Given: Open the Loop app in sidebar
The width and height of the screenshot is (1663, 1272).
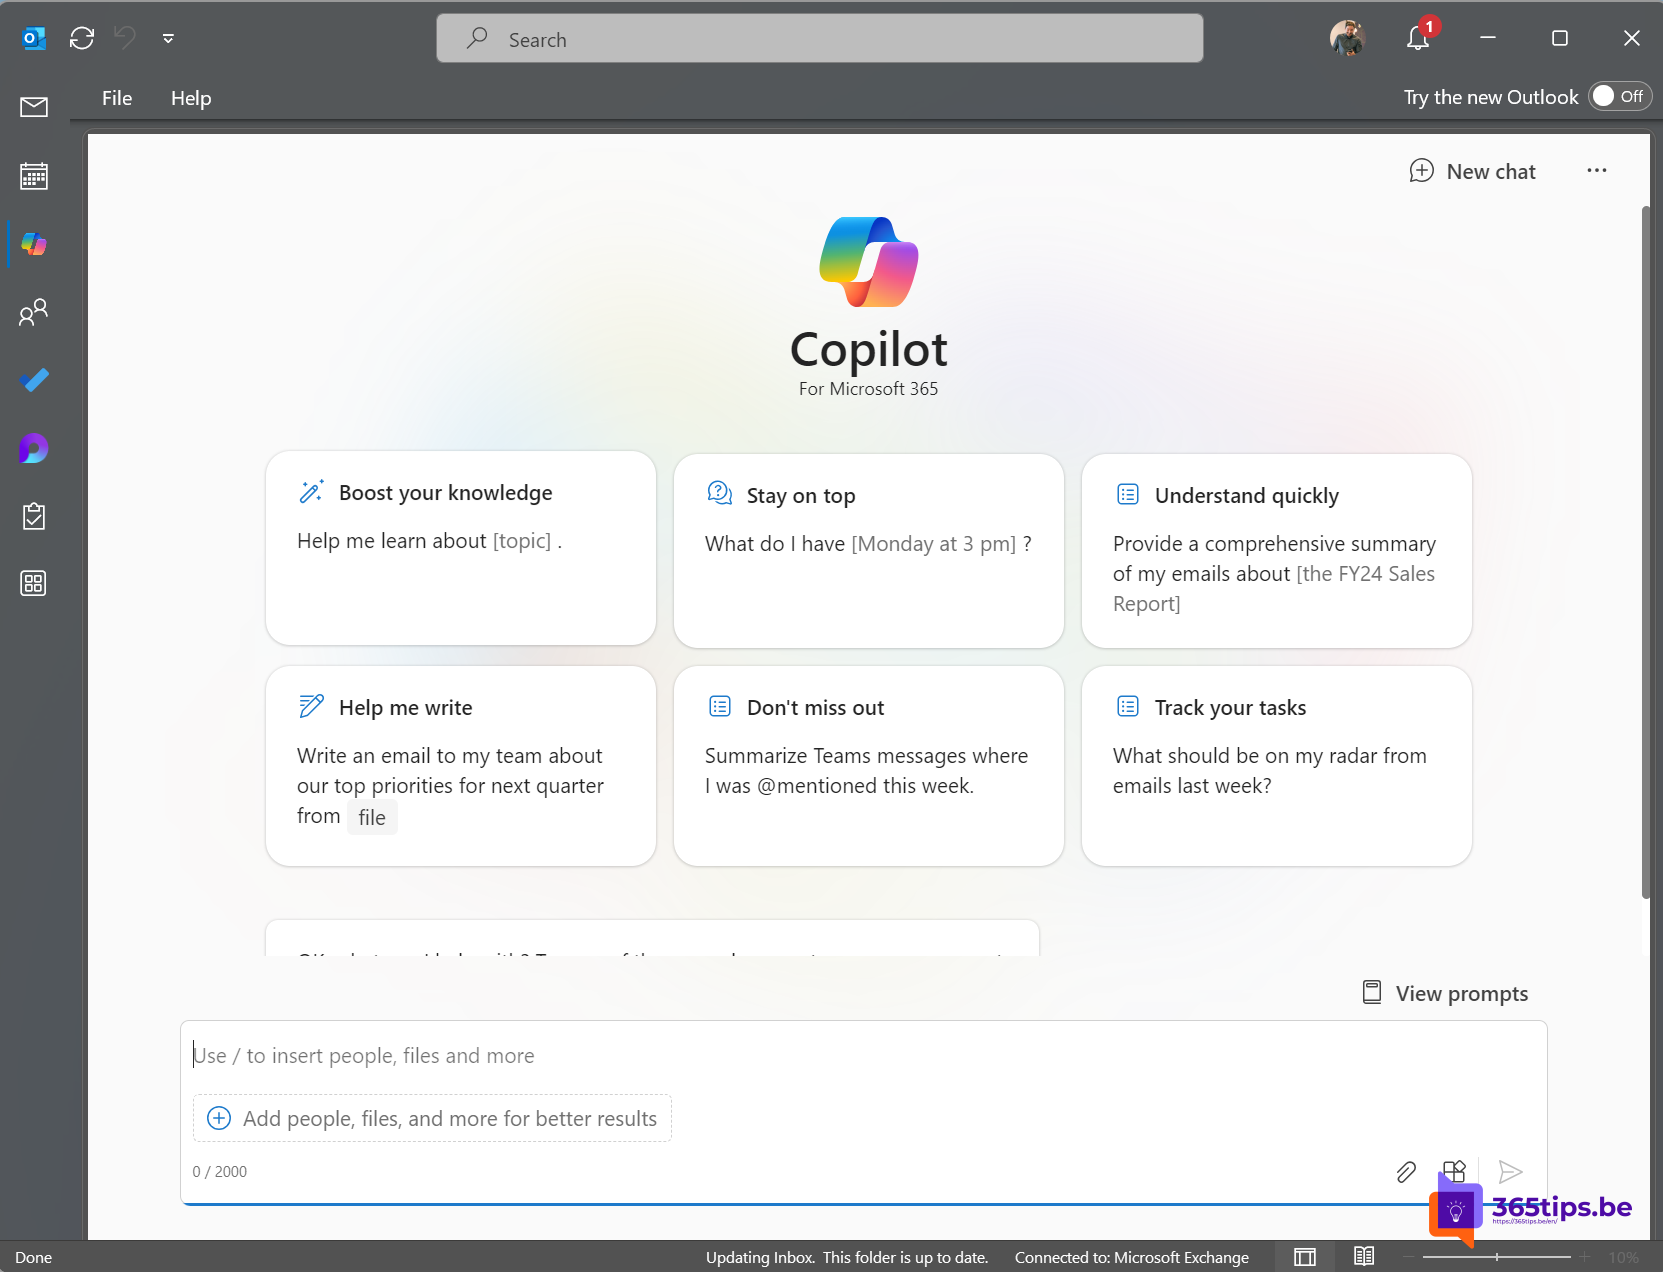Looking at the screenshot, I should (34, 449).
